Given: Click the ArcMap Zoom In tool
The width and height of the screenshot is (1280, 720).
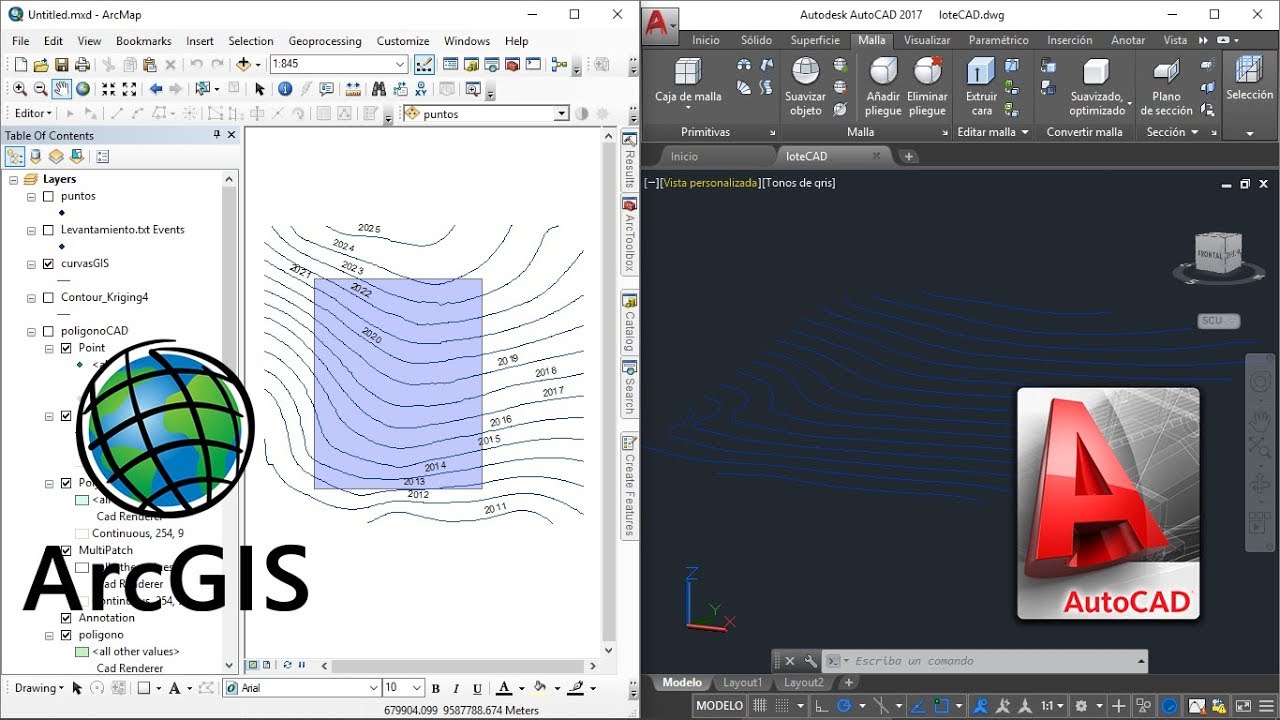Looking at the screenshot, I should click(x=20, y=89).
